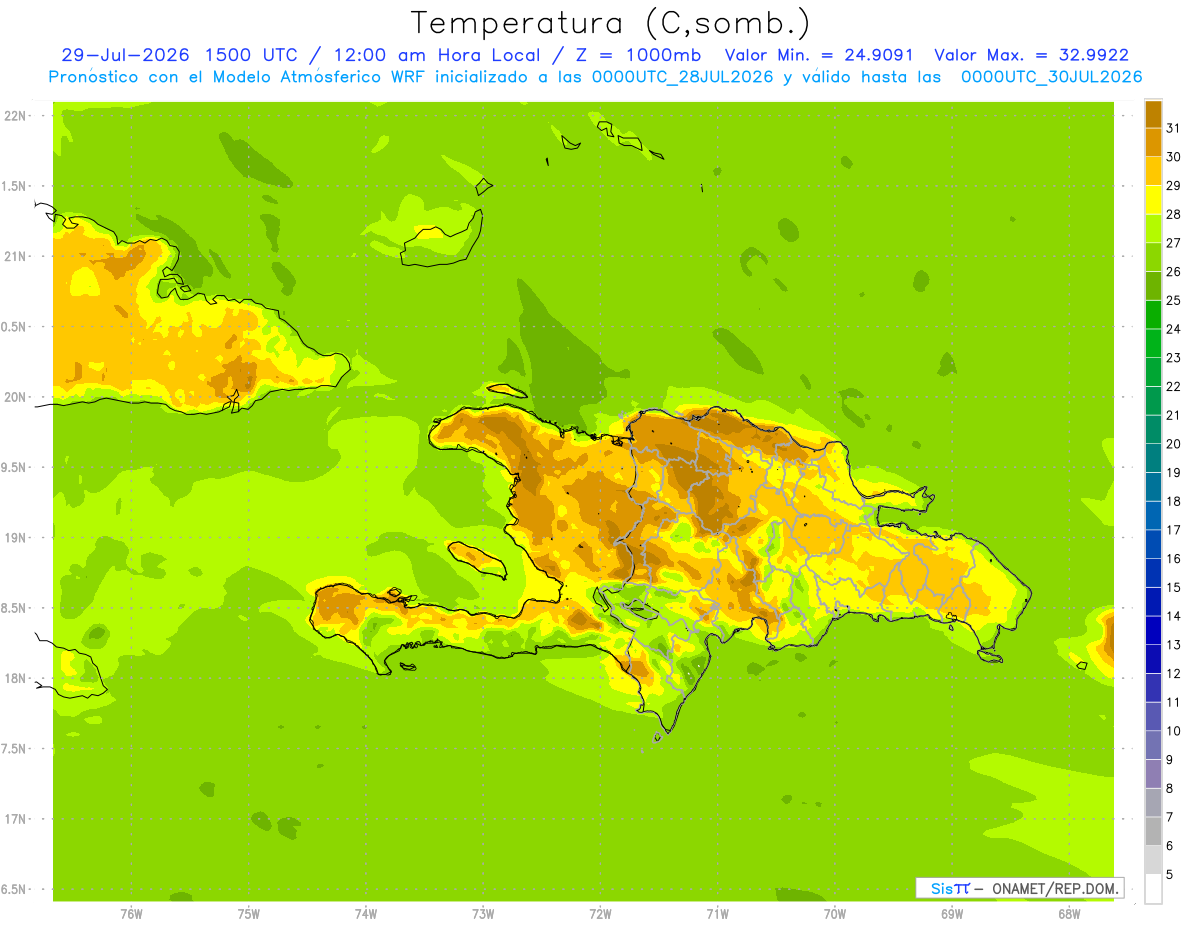Click the '75W' longitude label
The height and width of the screenshot is (927, 1200).
pos(248,913)
